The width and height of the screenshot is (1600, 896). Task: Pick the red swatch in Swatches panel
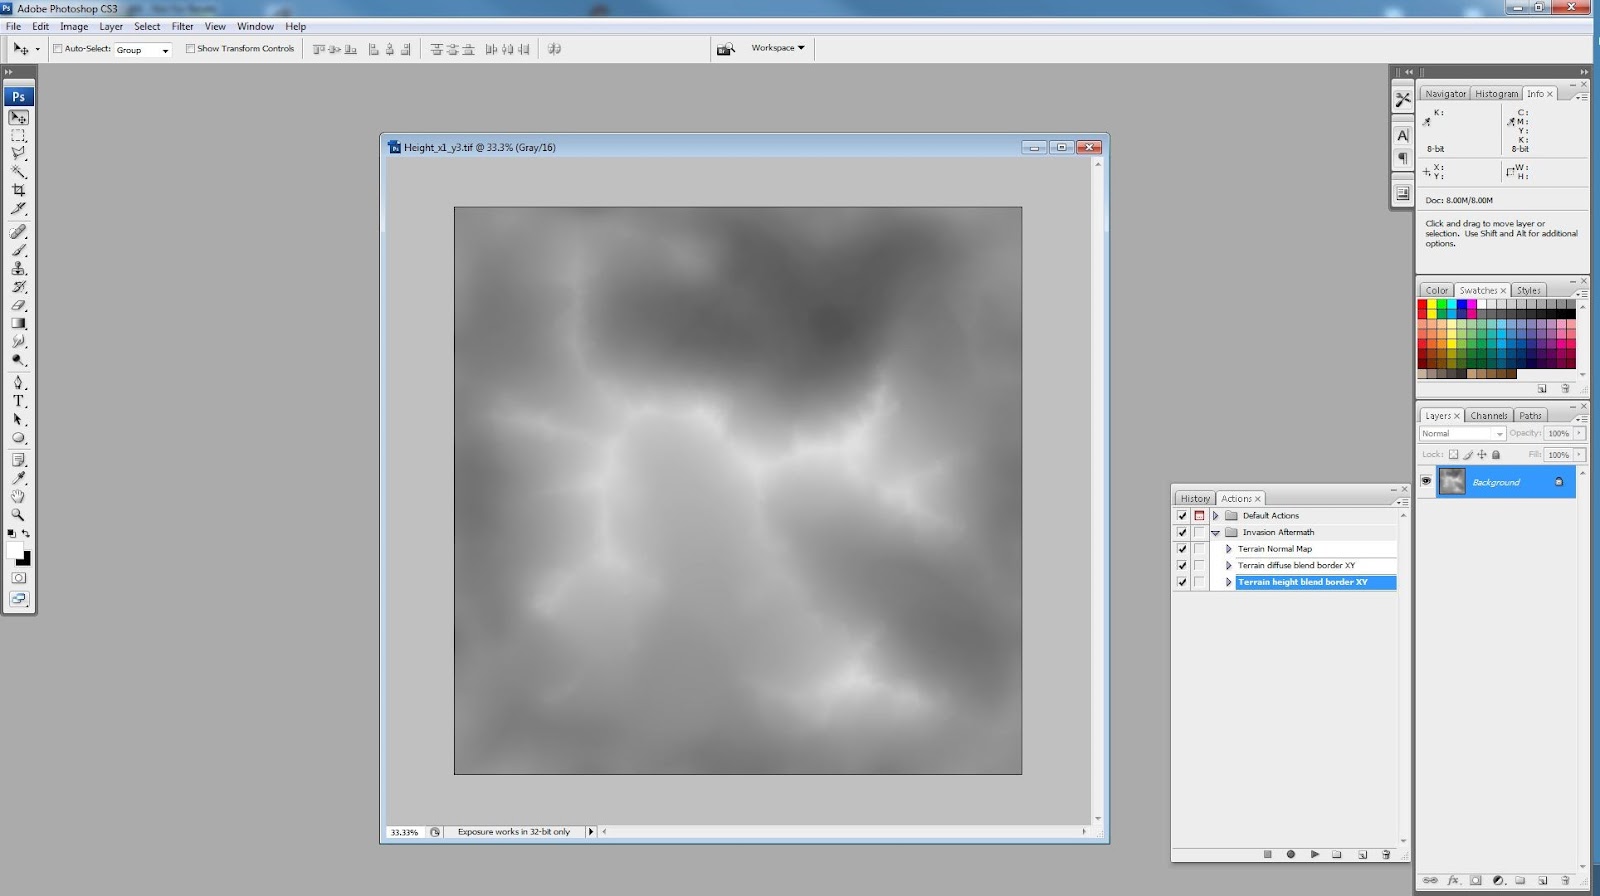tap(1422, 304)
